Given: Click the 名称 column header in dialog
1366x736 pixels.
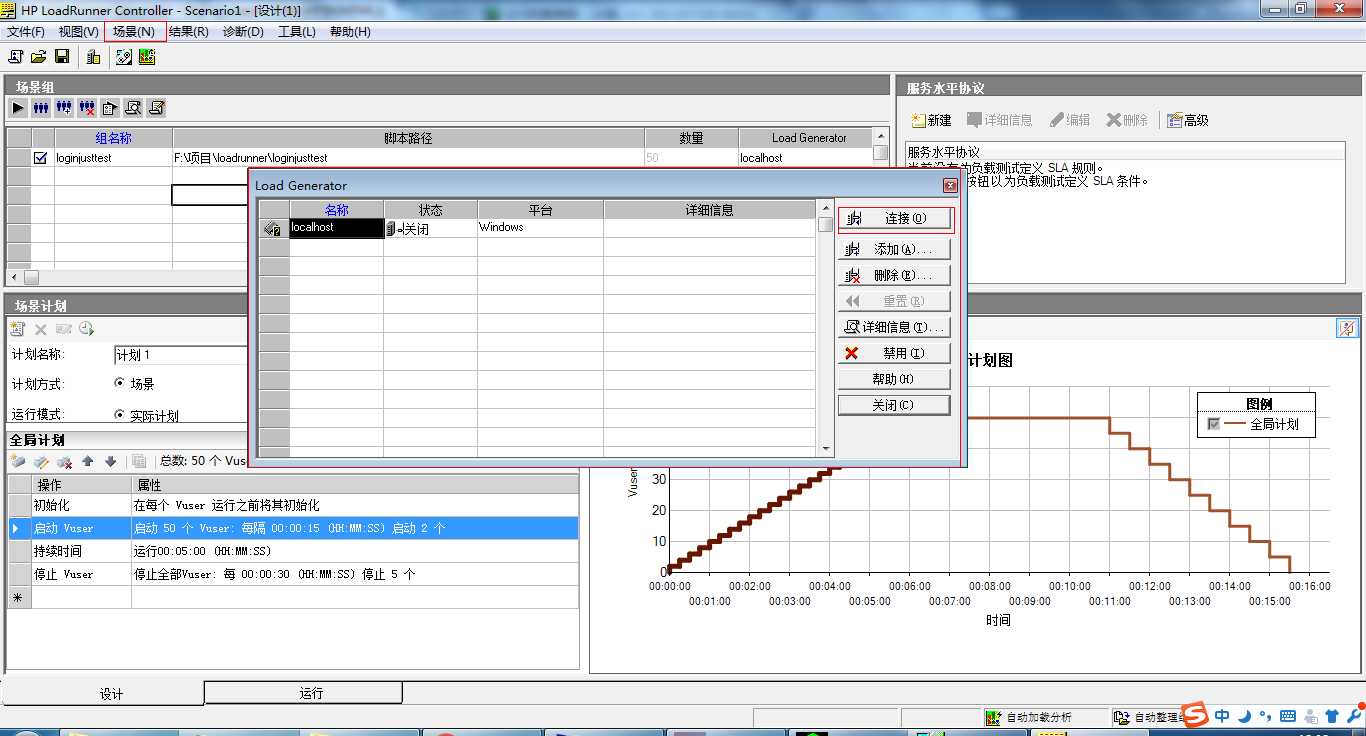Looking at the screenshot, I should click(x=336, y=210).
